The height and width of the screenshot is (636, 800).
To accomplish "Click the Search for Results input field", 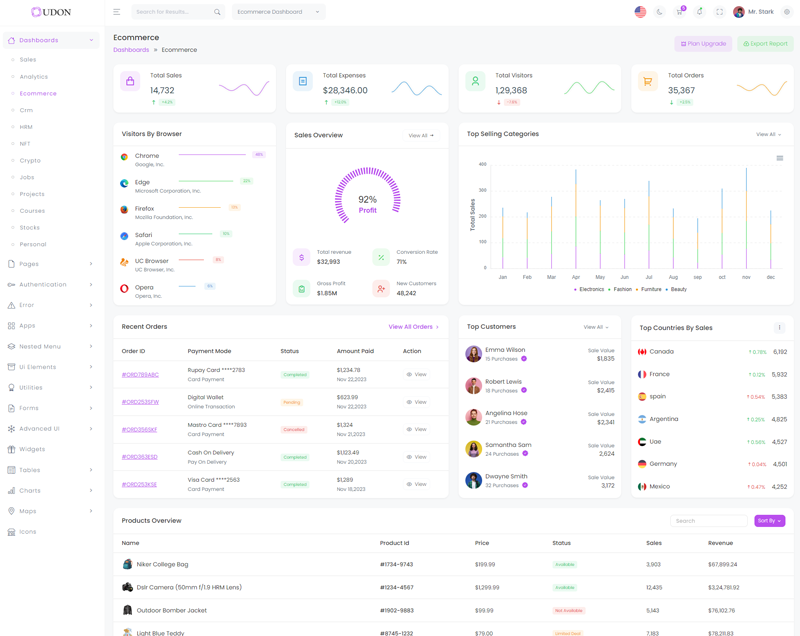I will pos(172,12).
